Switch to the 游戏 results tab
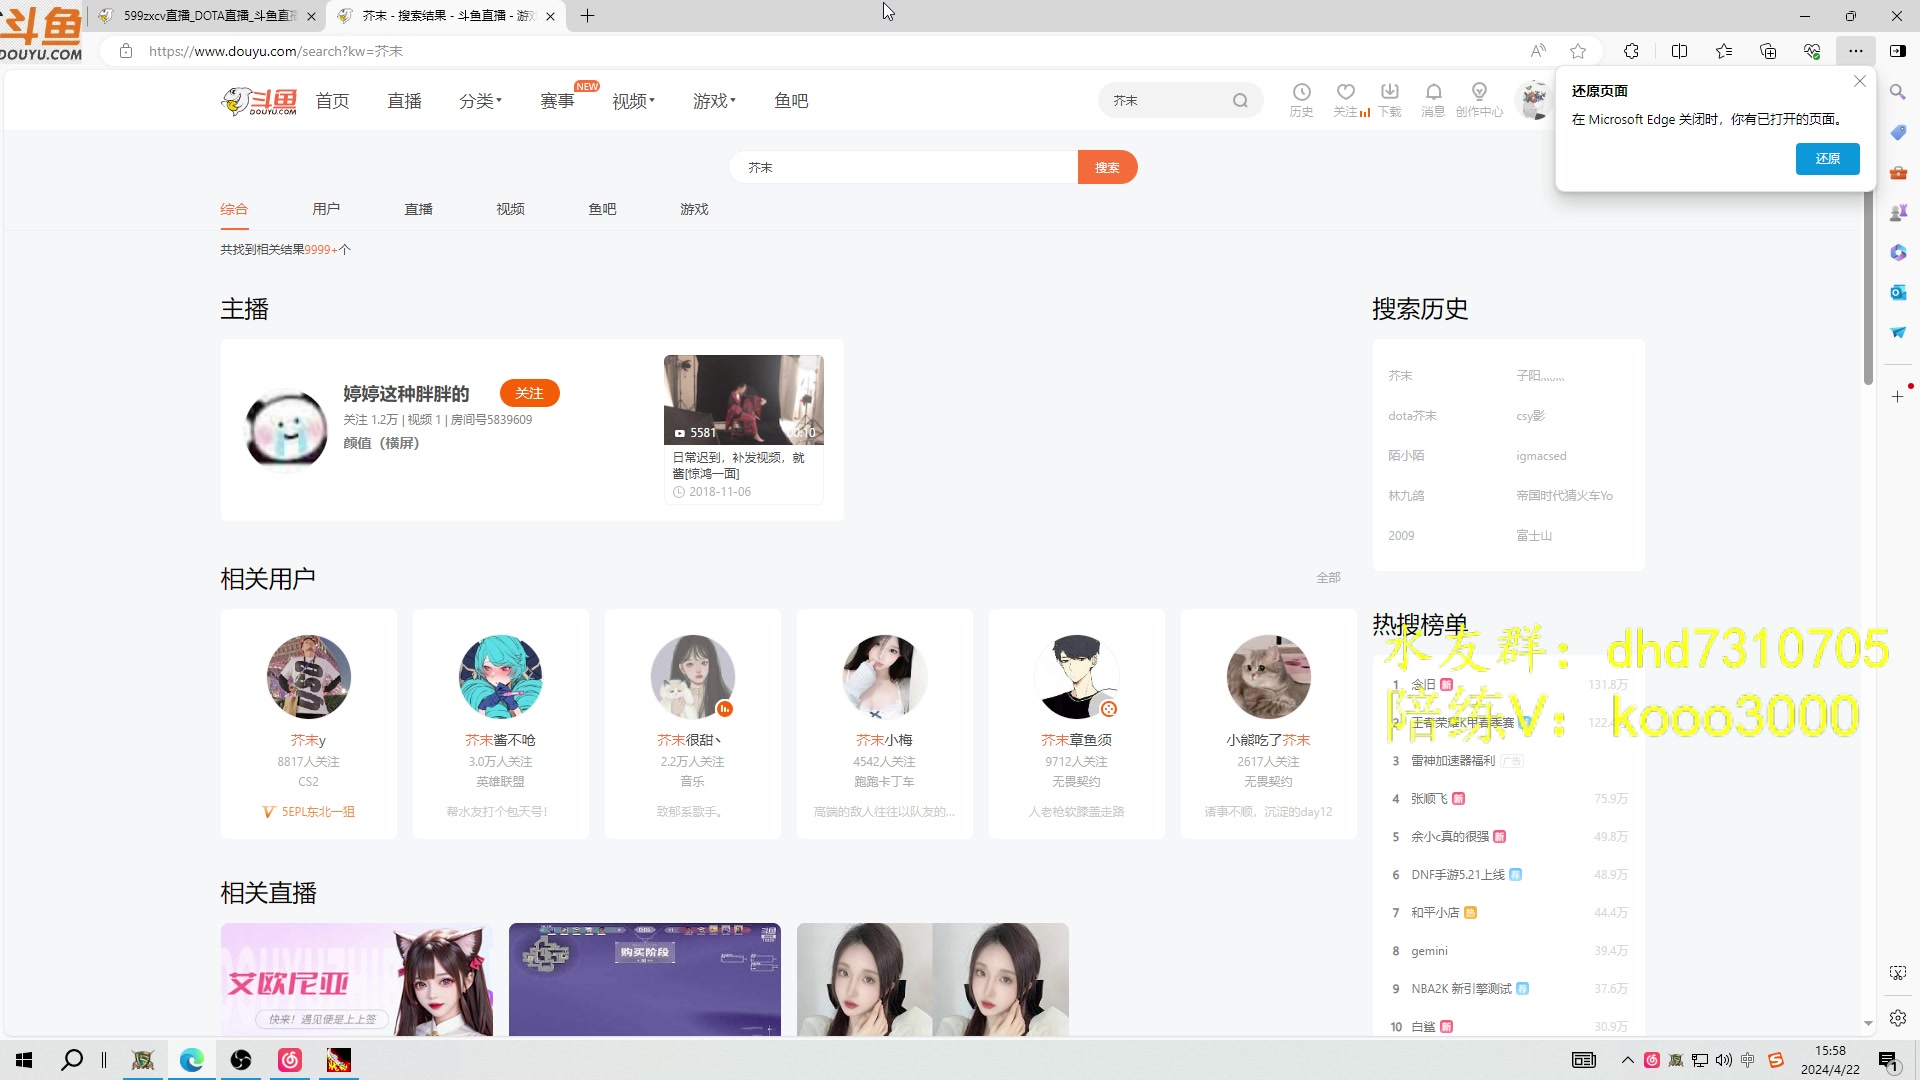1920x1080 pixels. (694, 209)
